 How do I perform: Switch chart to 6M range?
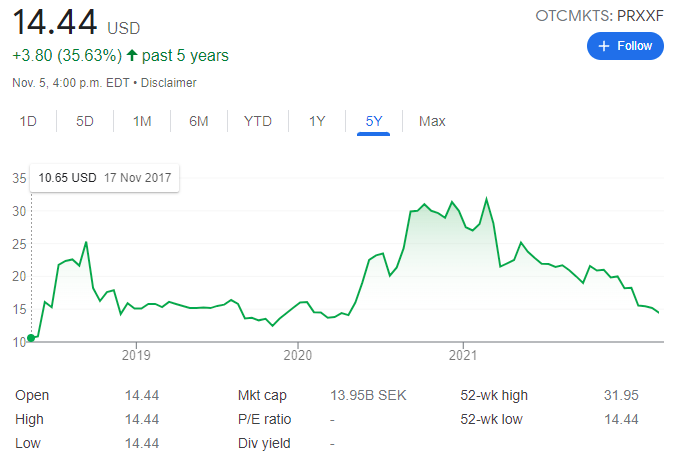point(199,121)
